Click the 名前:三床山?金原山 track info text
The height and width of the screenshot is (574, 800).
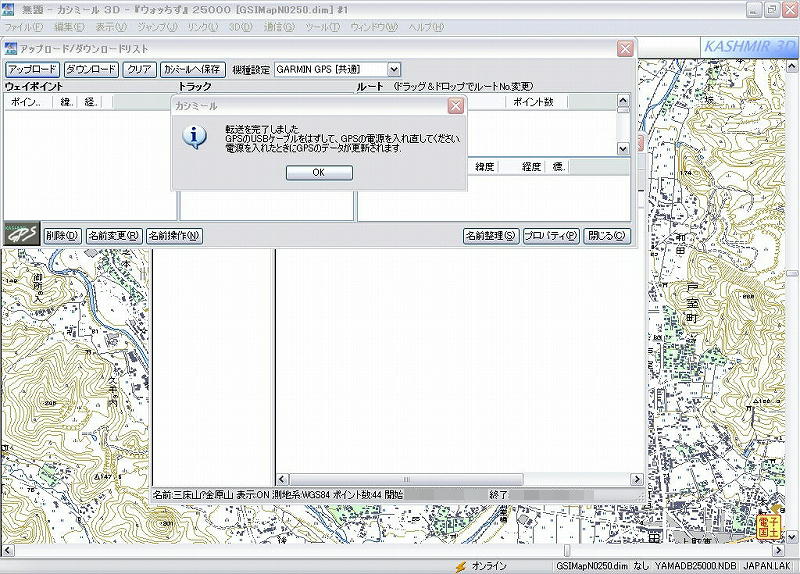coord(193,495)
